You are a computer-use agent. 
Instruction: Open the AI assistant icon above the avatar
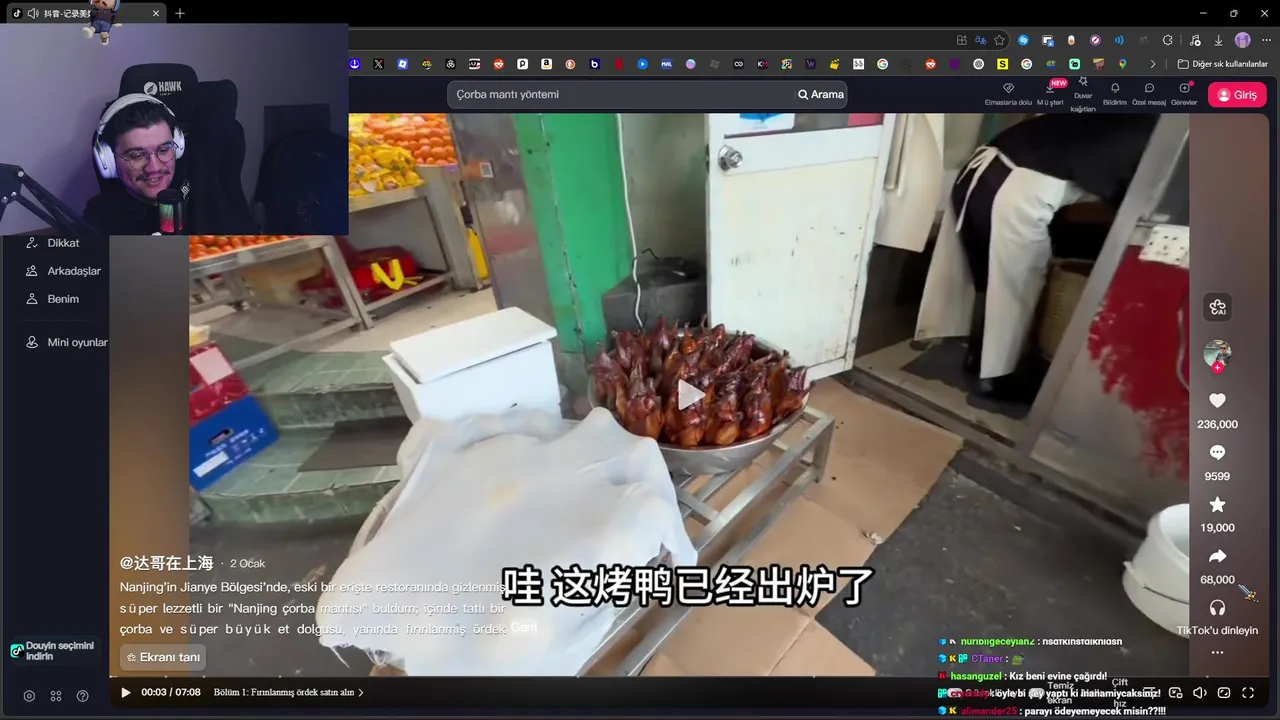(1217, 307)
